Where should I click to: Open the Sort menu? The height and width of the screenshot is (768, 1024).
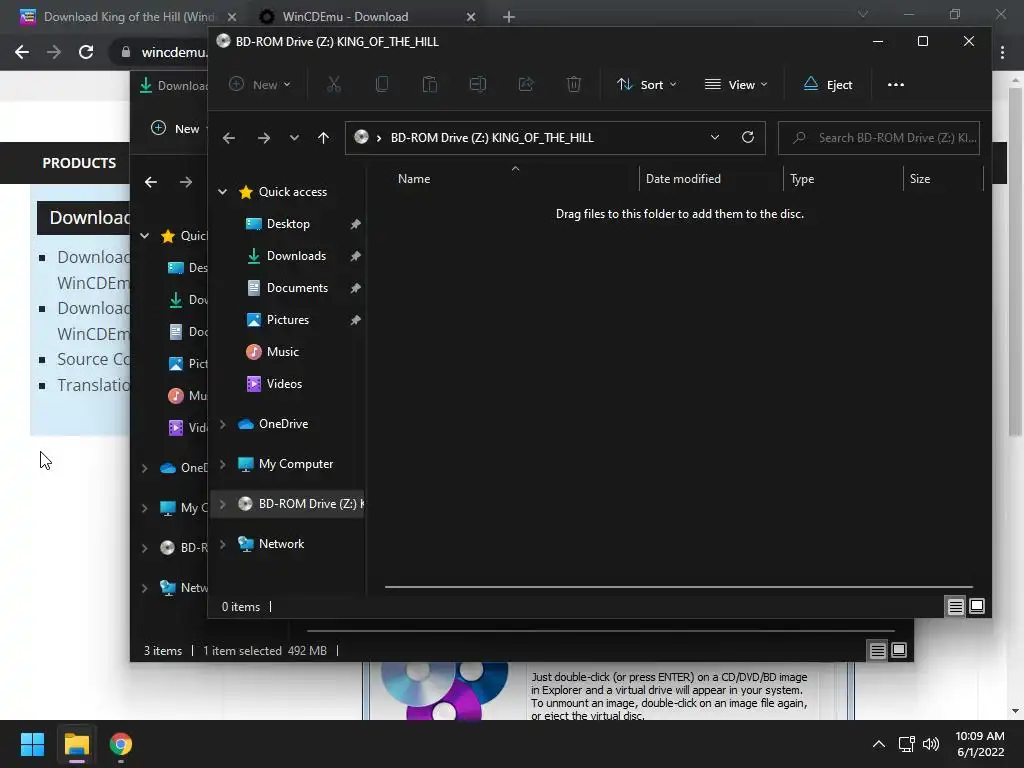[647, 84]
